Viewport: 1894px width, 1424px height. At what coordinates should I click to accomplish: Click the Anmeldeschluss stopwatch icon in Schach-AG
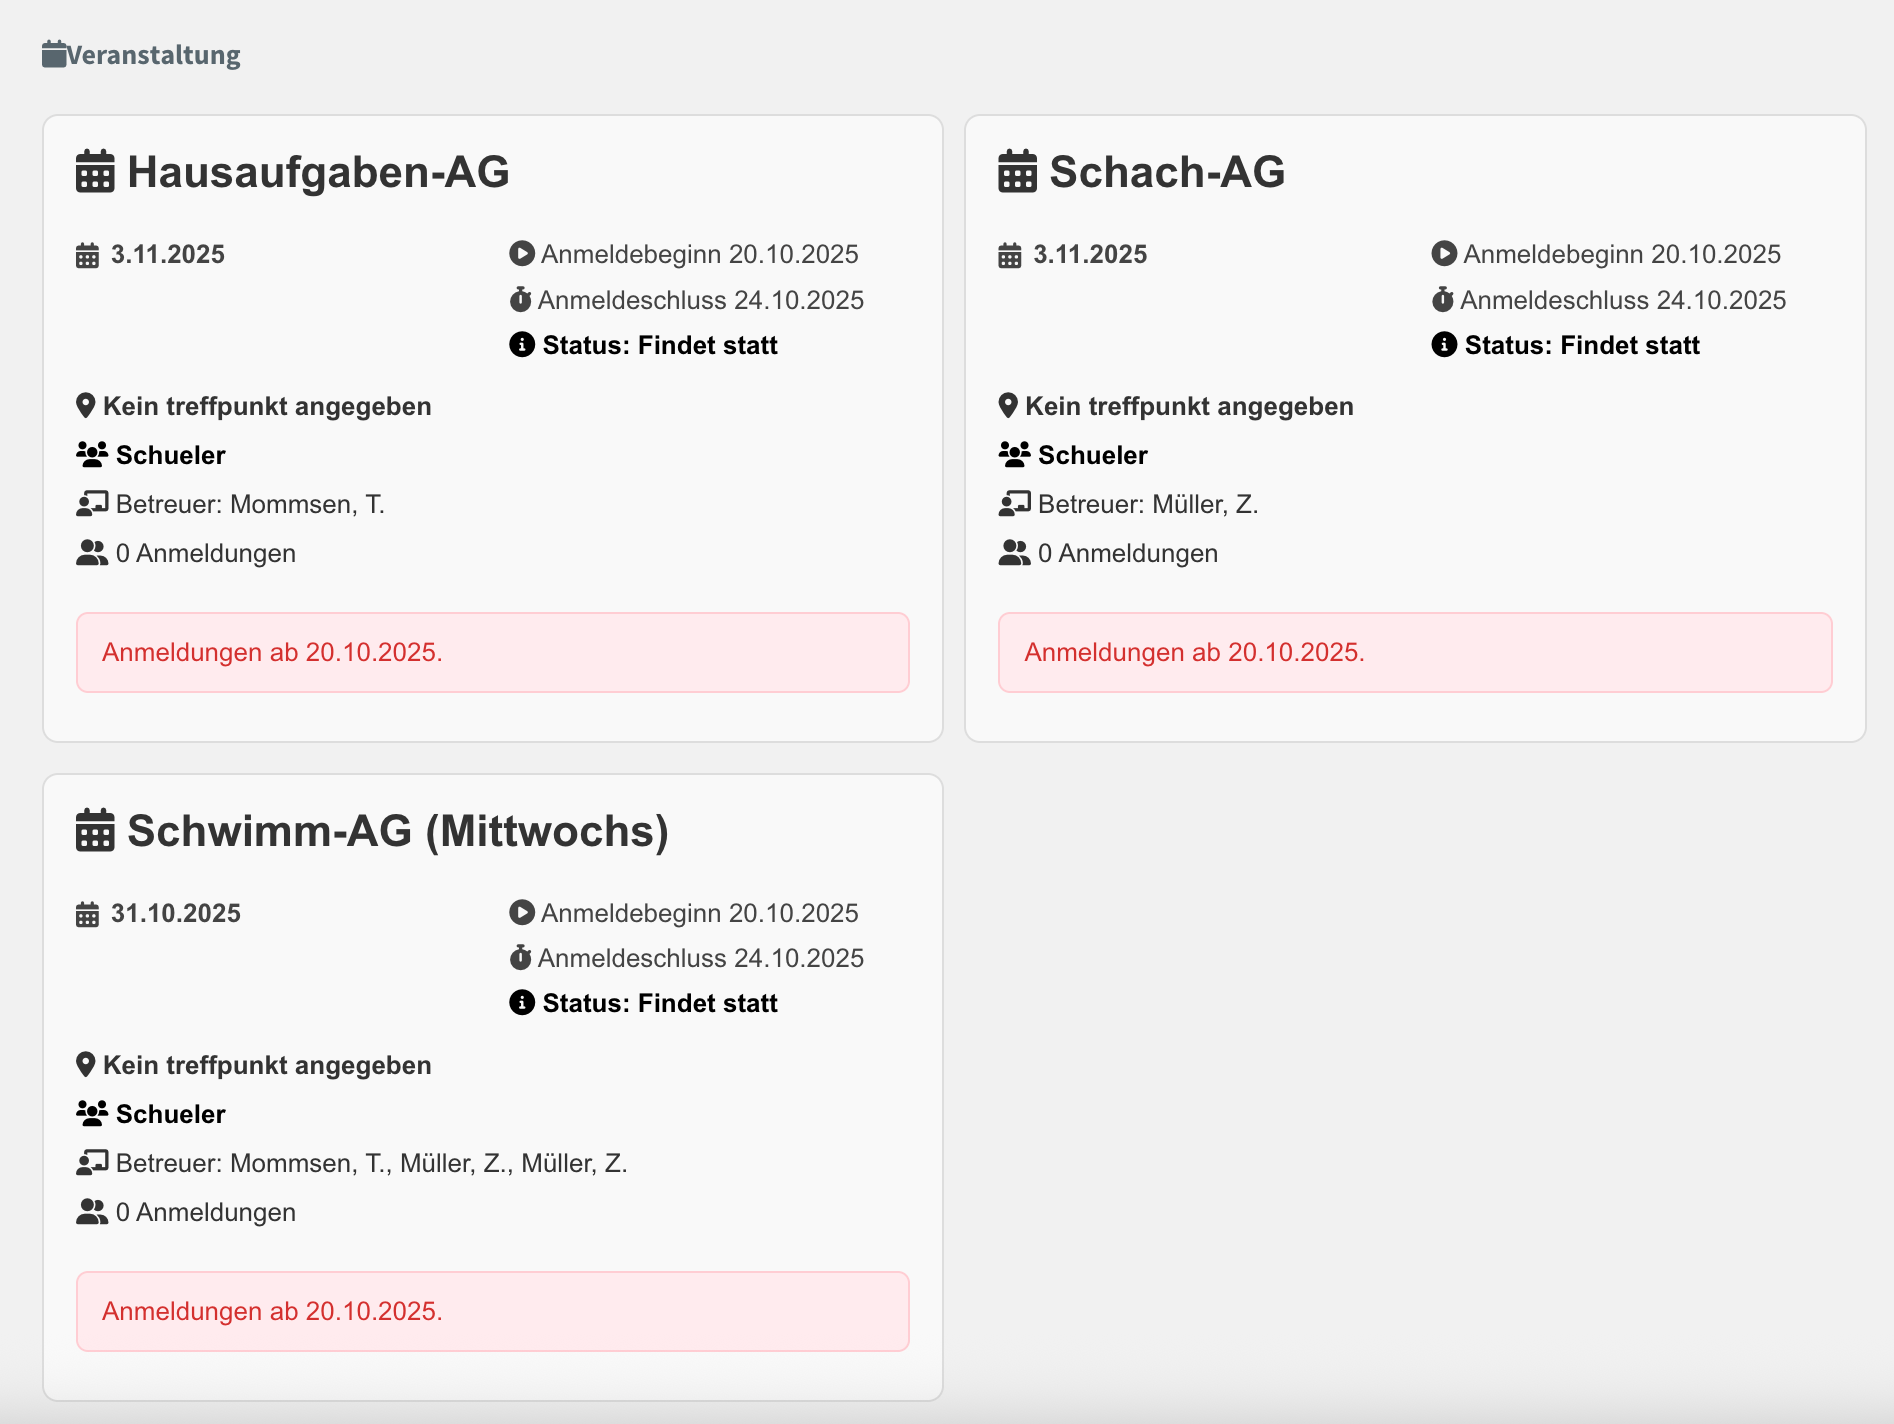(x=1442, y=299)
